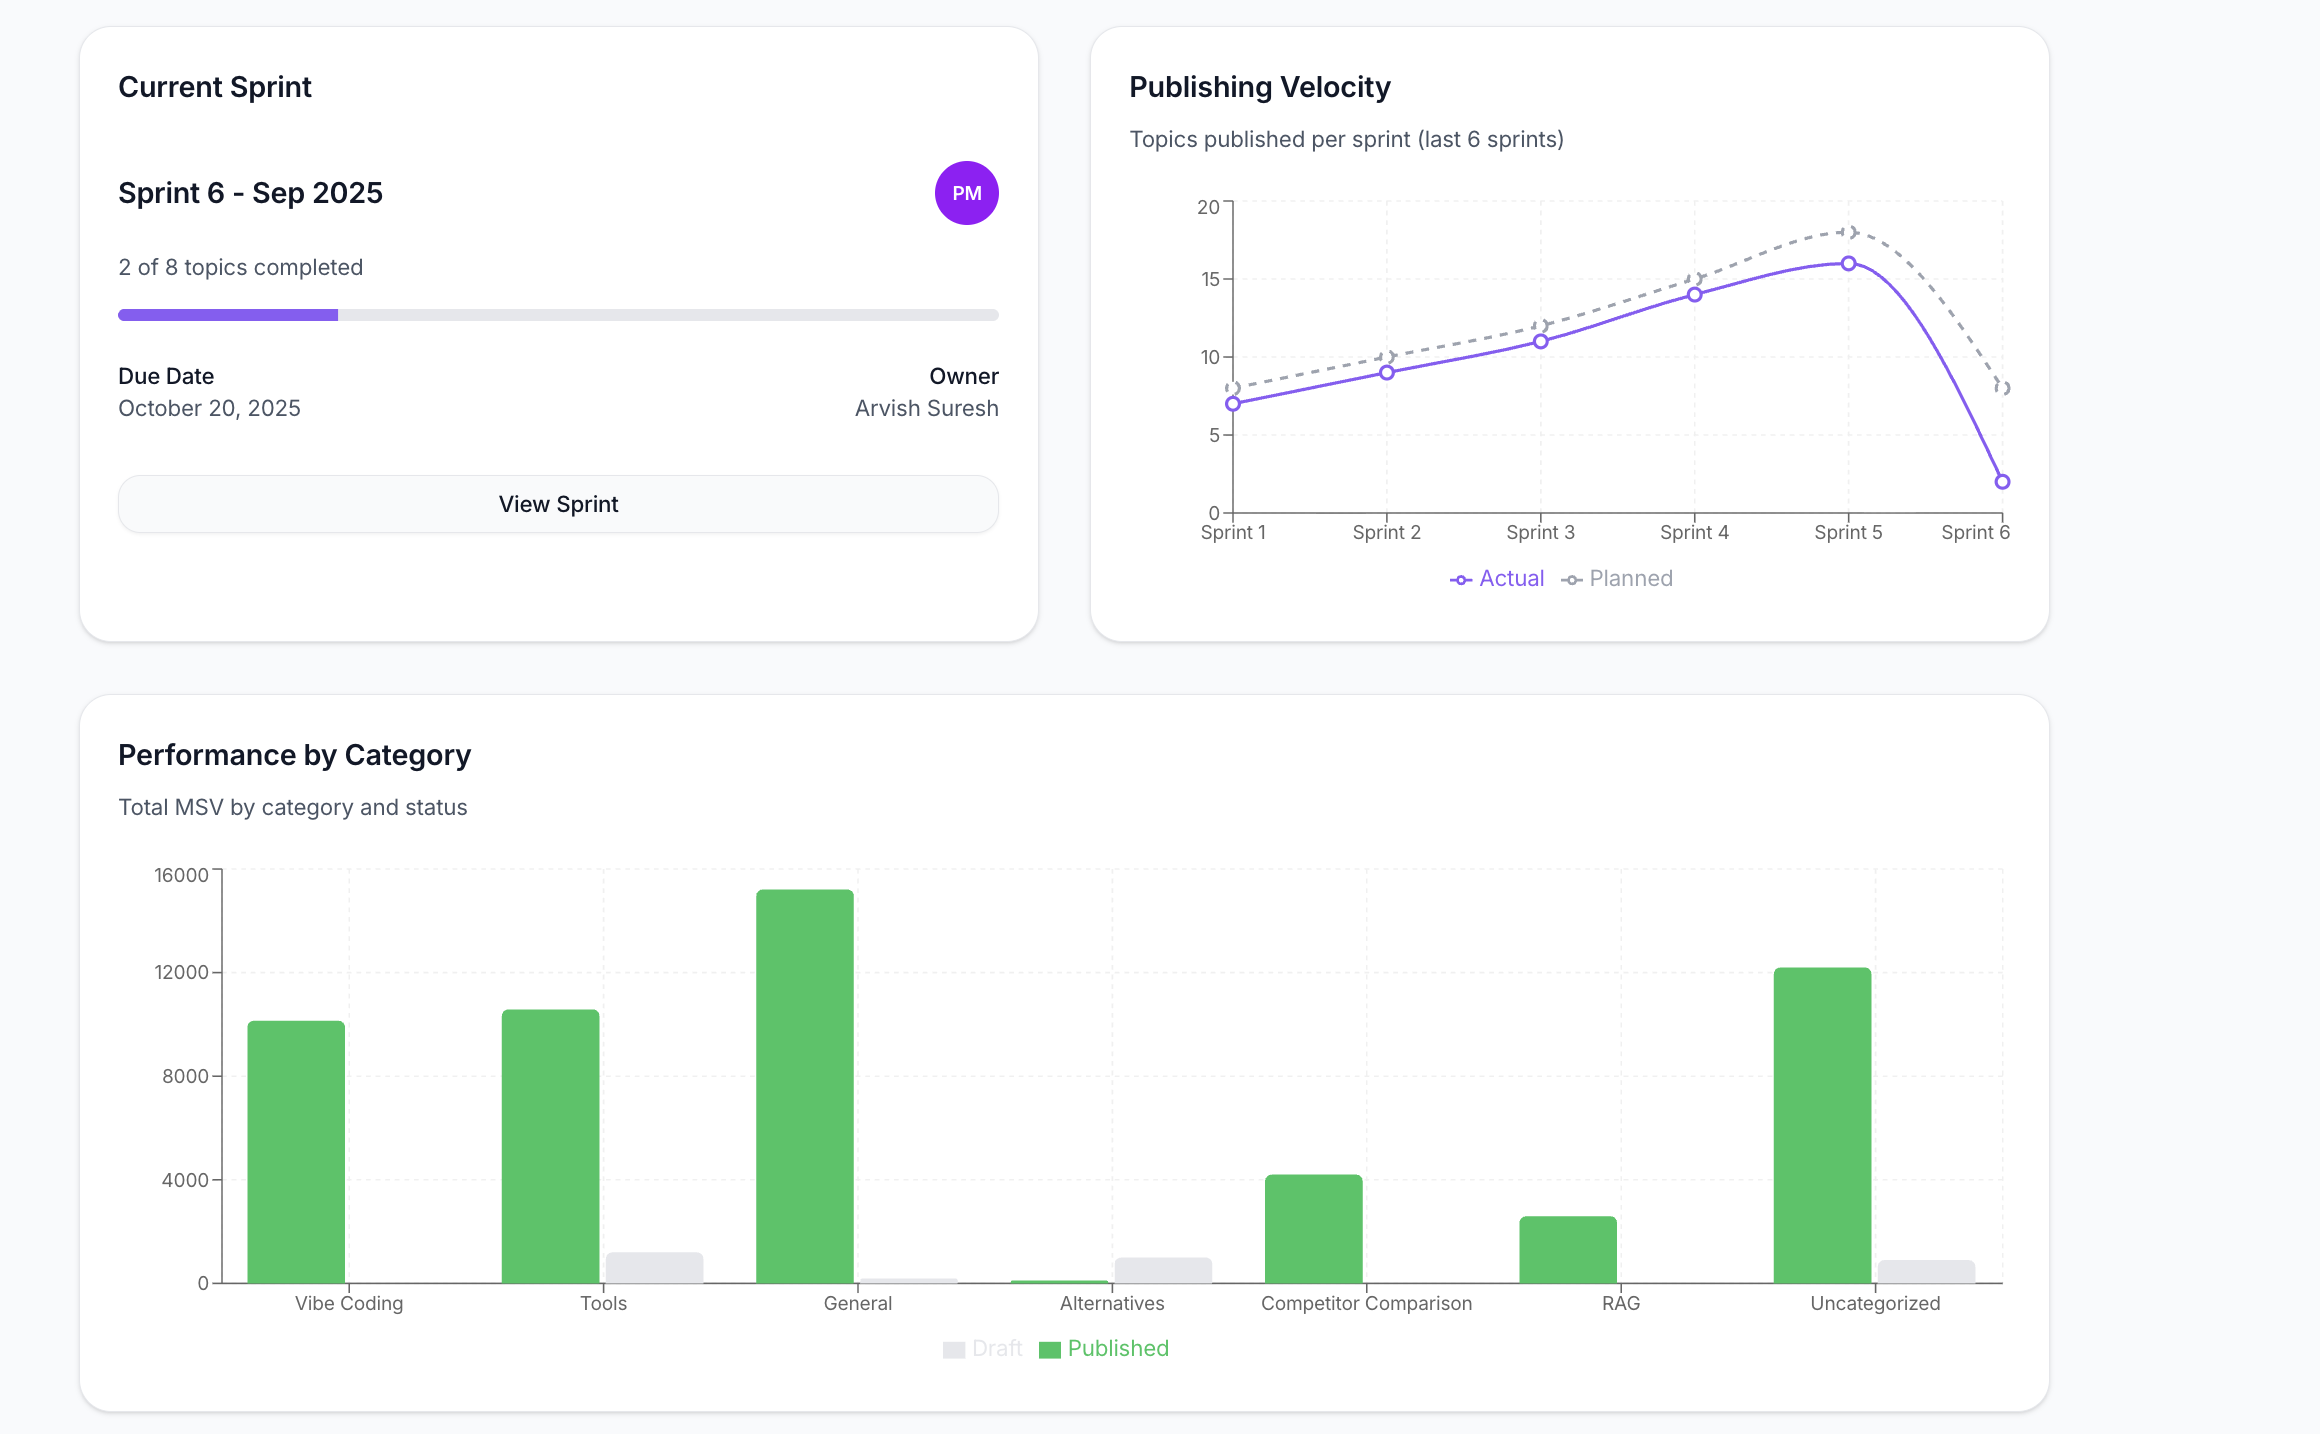The height and width of the screenshot is (1434, 2320).
Task: Click 'Total MSV by category and status' subtitle
Action: click(292, 808)
